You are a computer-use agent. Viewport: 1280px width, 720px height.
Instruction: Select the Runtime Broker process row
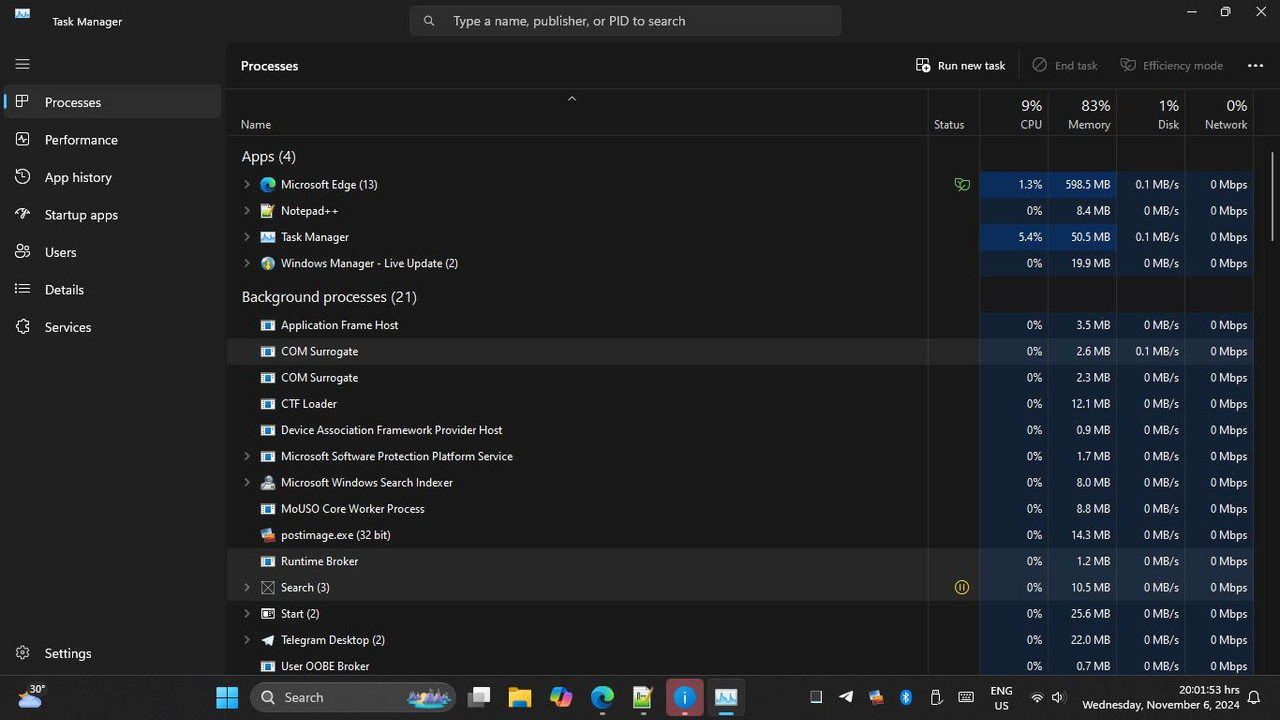point(740,561)
